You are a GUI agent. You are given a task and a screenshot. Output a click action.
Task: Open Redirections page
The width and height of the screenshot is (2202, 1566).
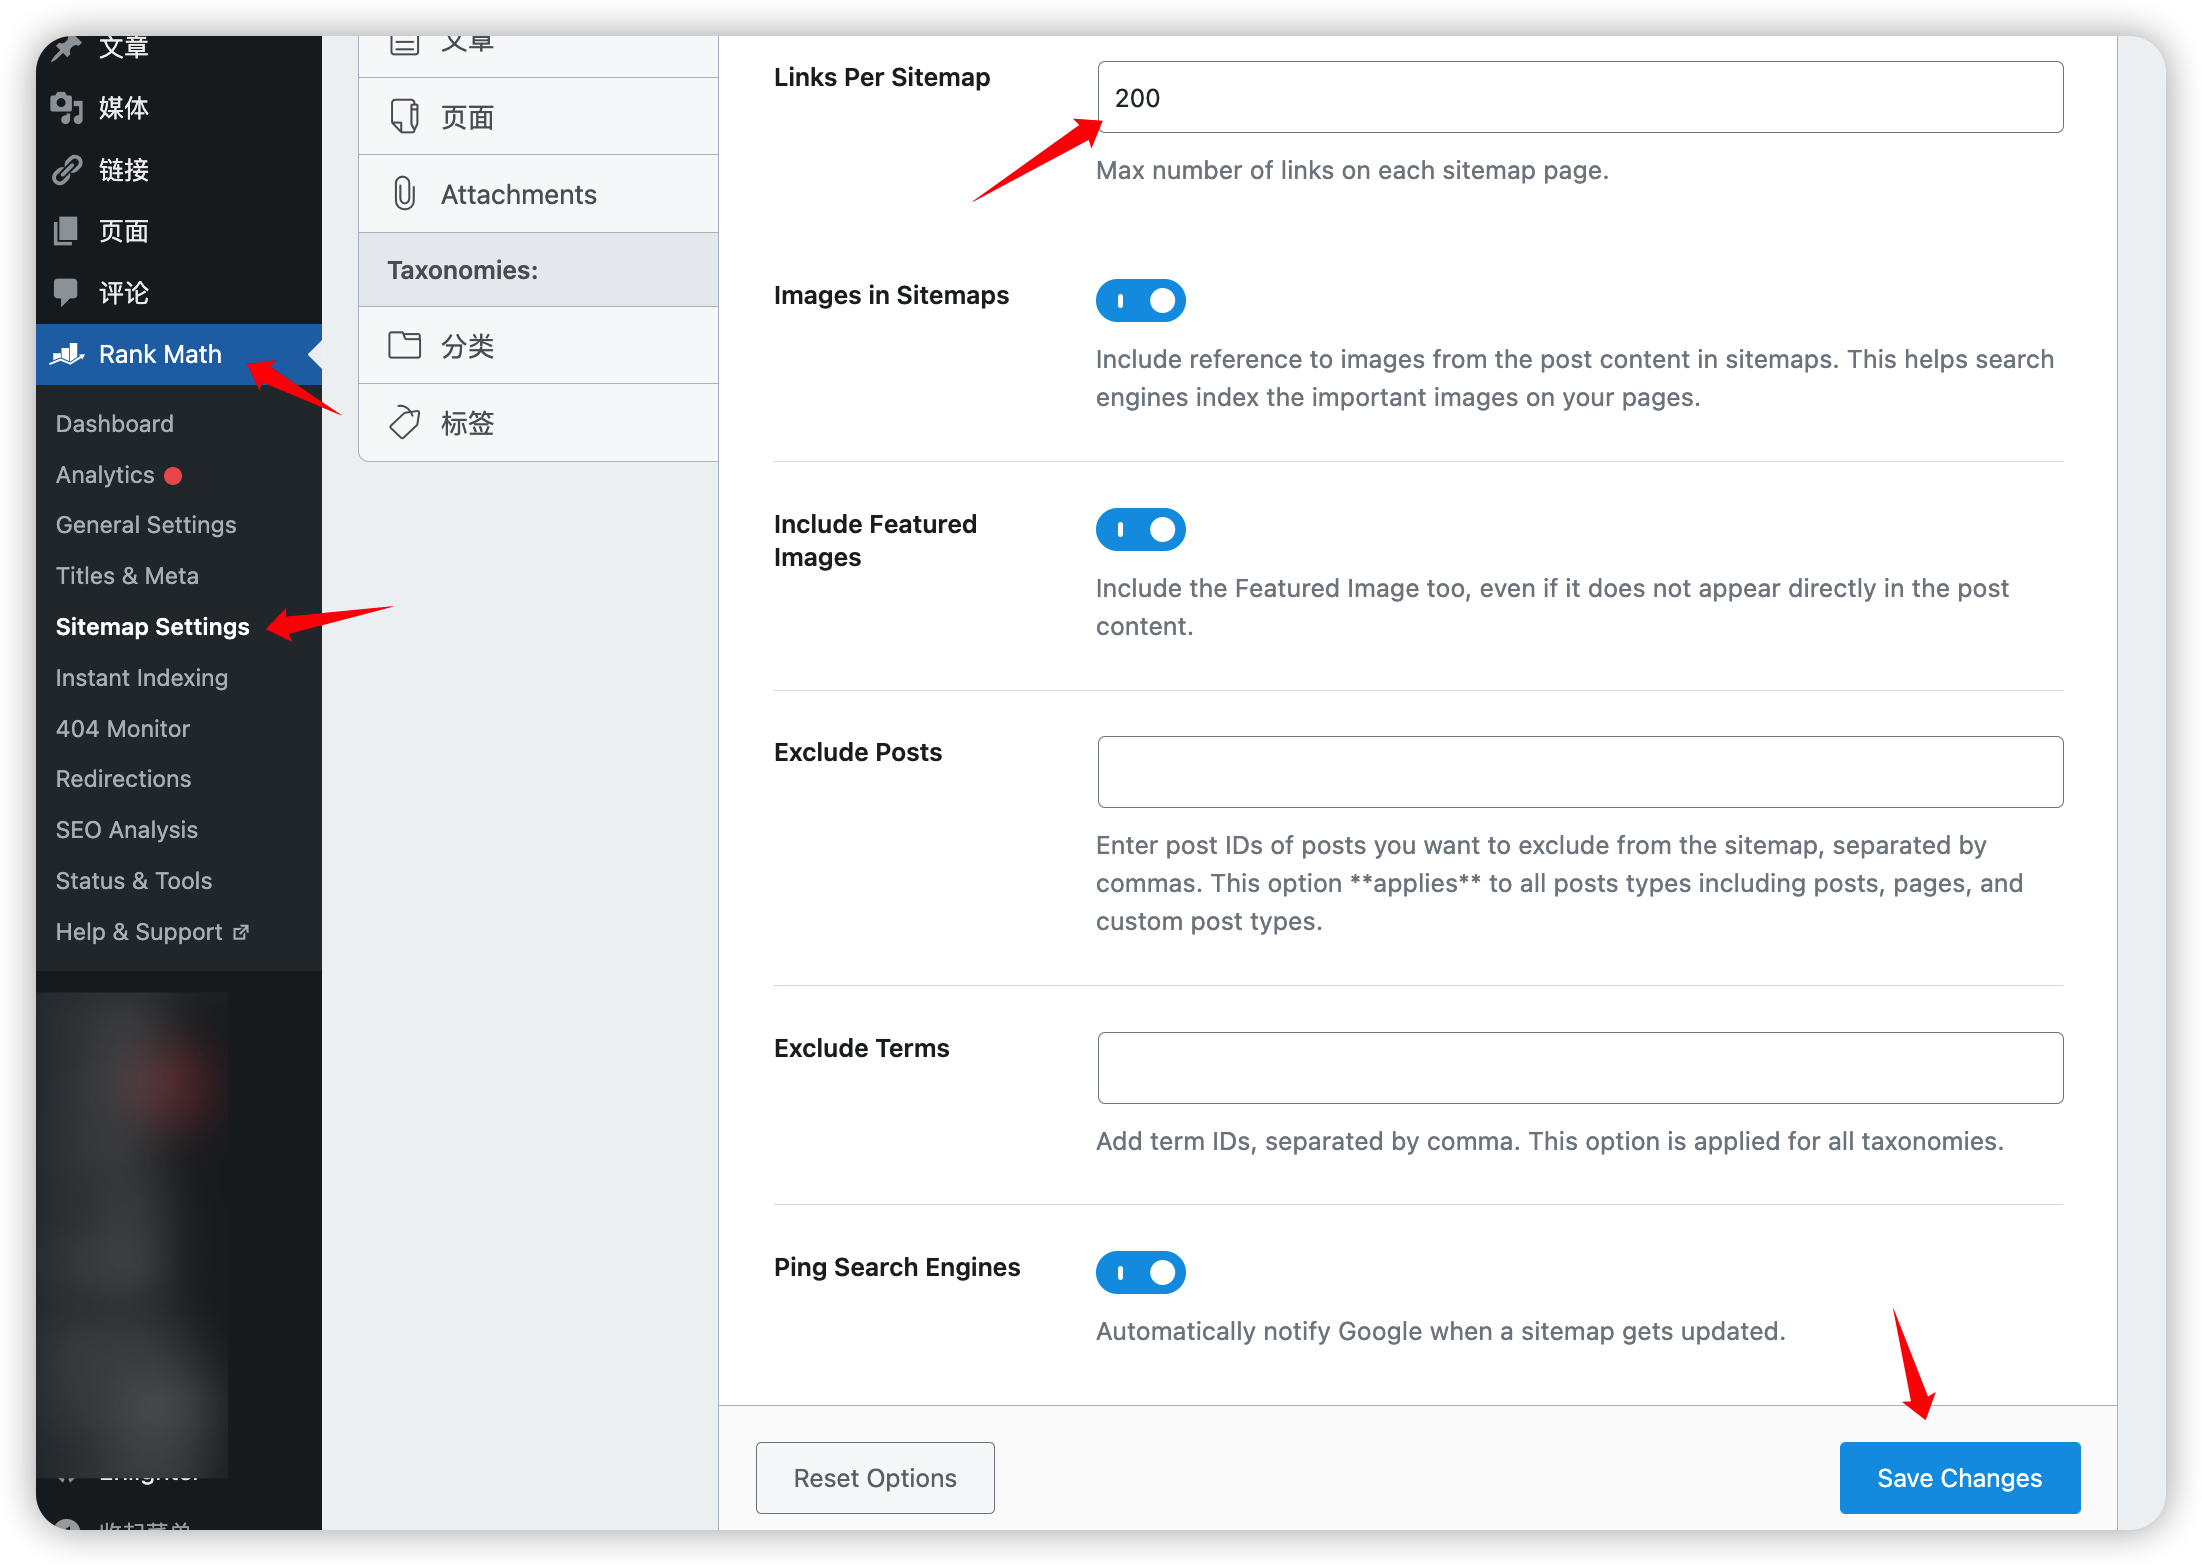point(123,779)
